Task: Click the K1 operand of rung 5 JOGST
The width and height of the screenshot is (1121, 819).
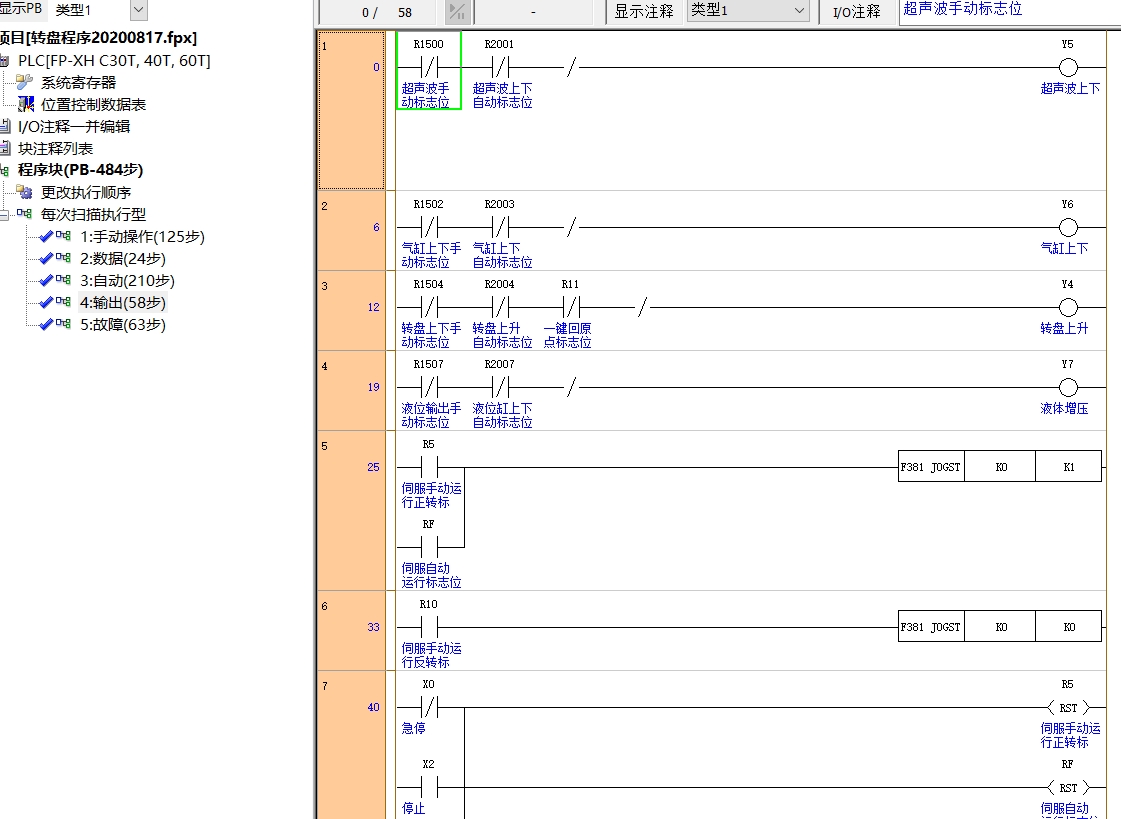Action: click(x=1069, y=467)
